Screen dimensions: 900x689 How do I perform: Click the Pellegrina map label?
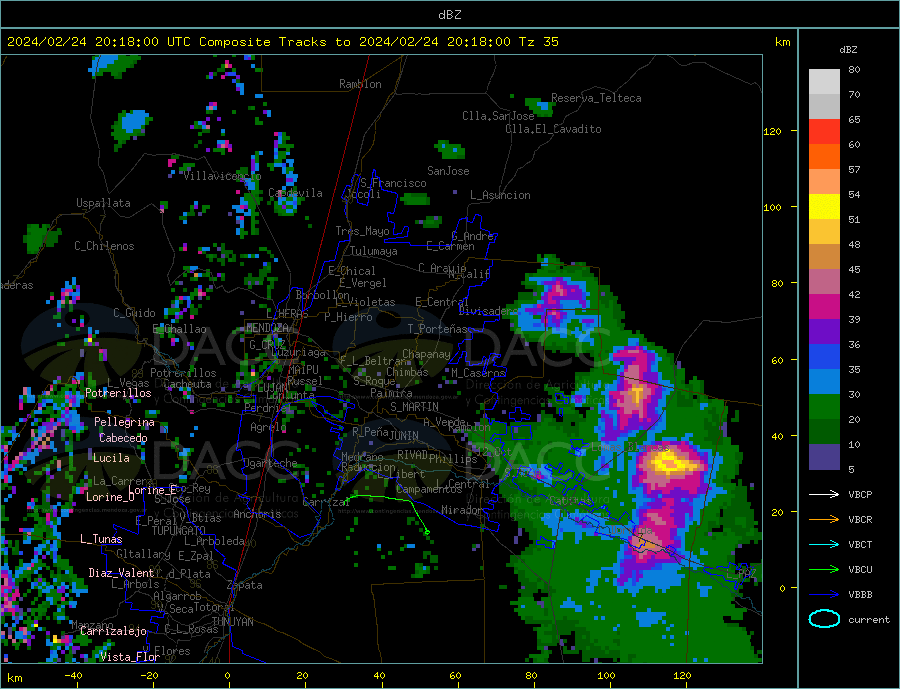click(x=124, y=422)
